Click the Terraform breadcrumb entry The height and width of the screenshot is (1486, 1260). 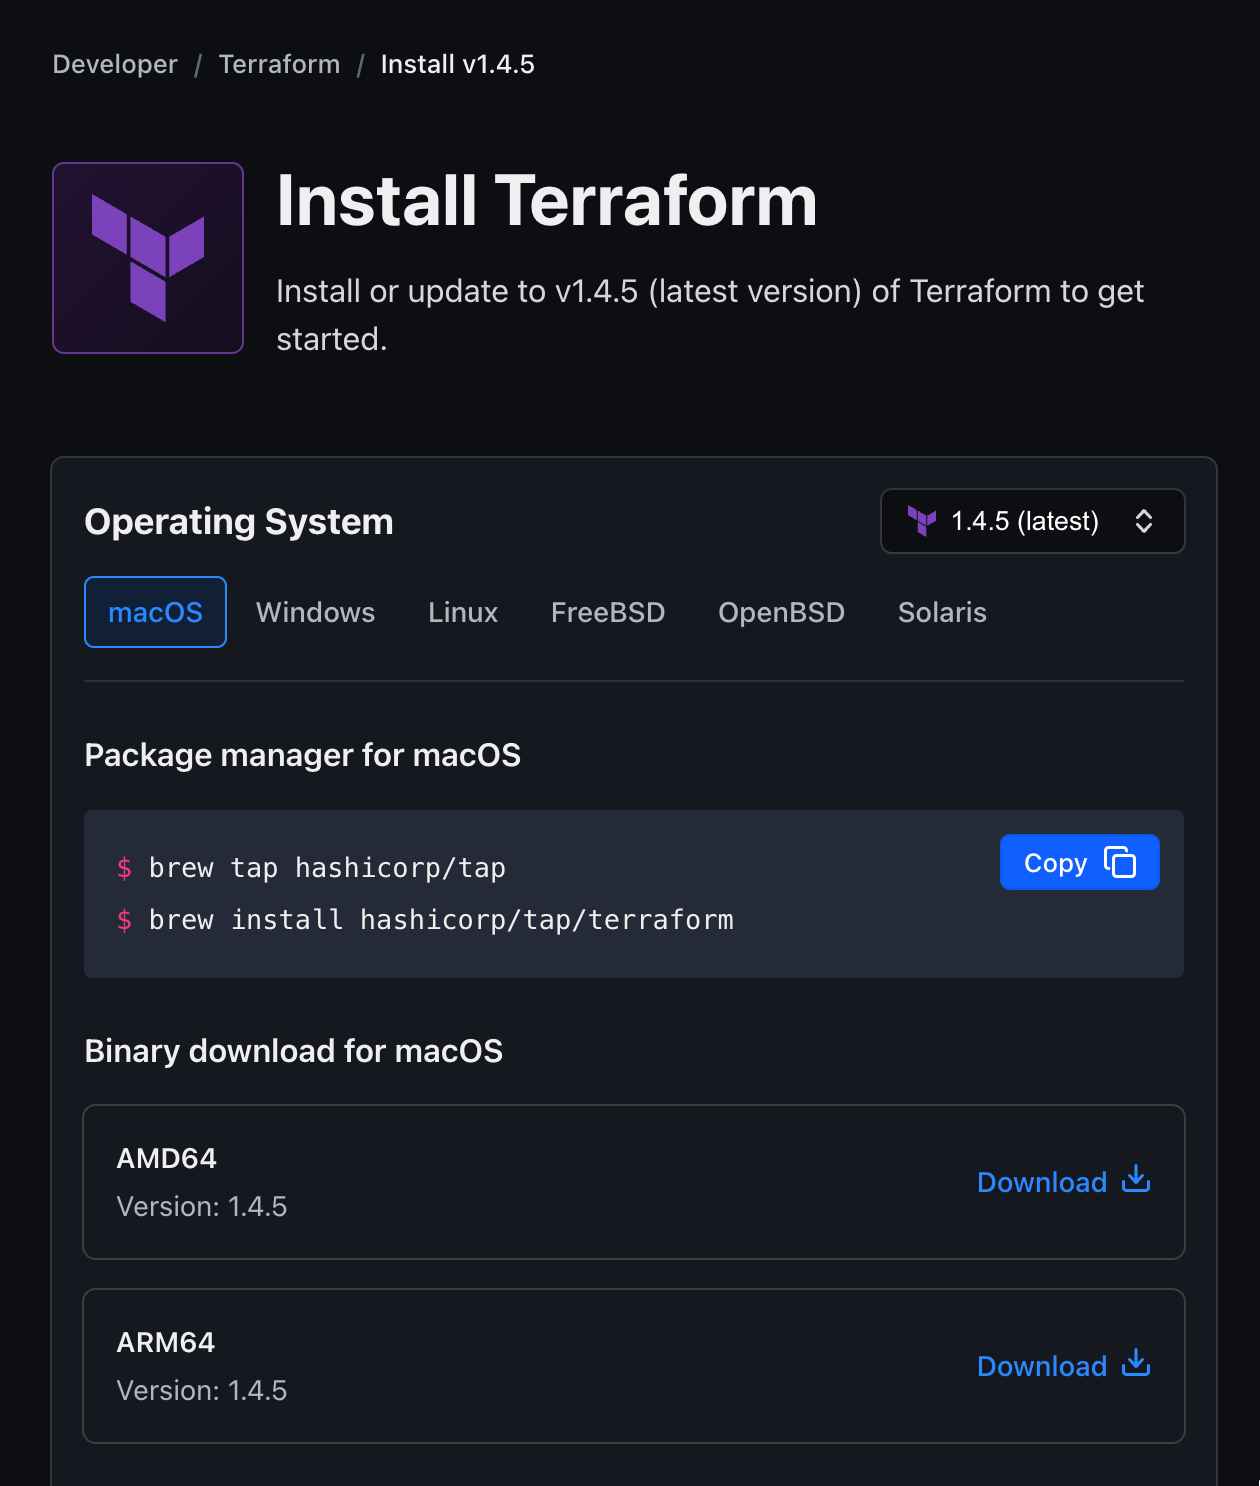[279, 64]
